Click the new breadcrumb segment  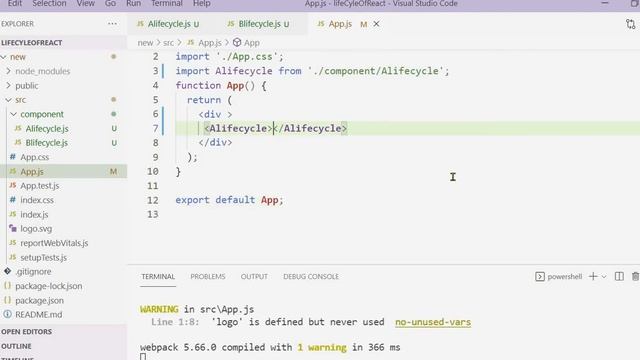coord(145,42)
